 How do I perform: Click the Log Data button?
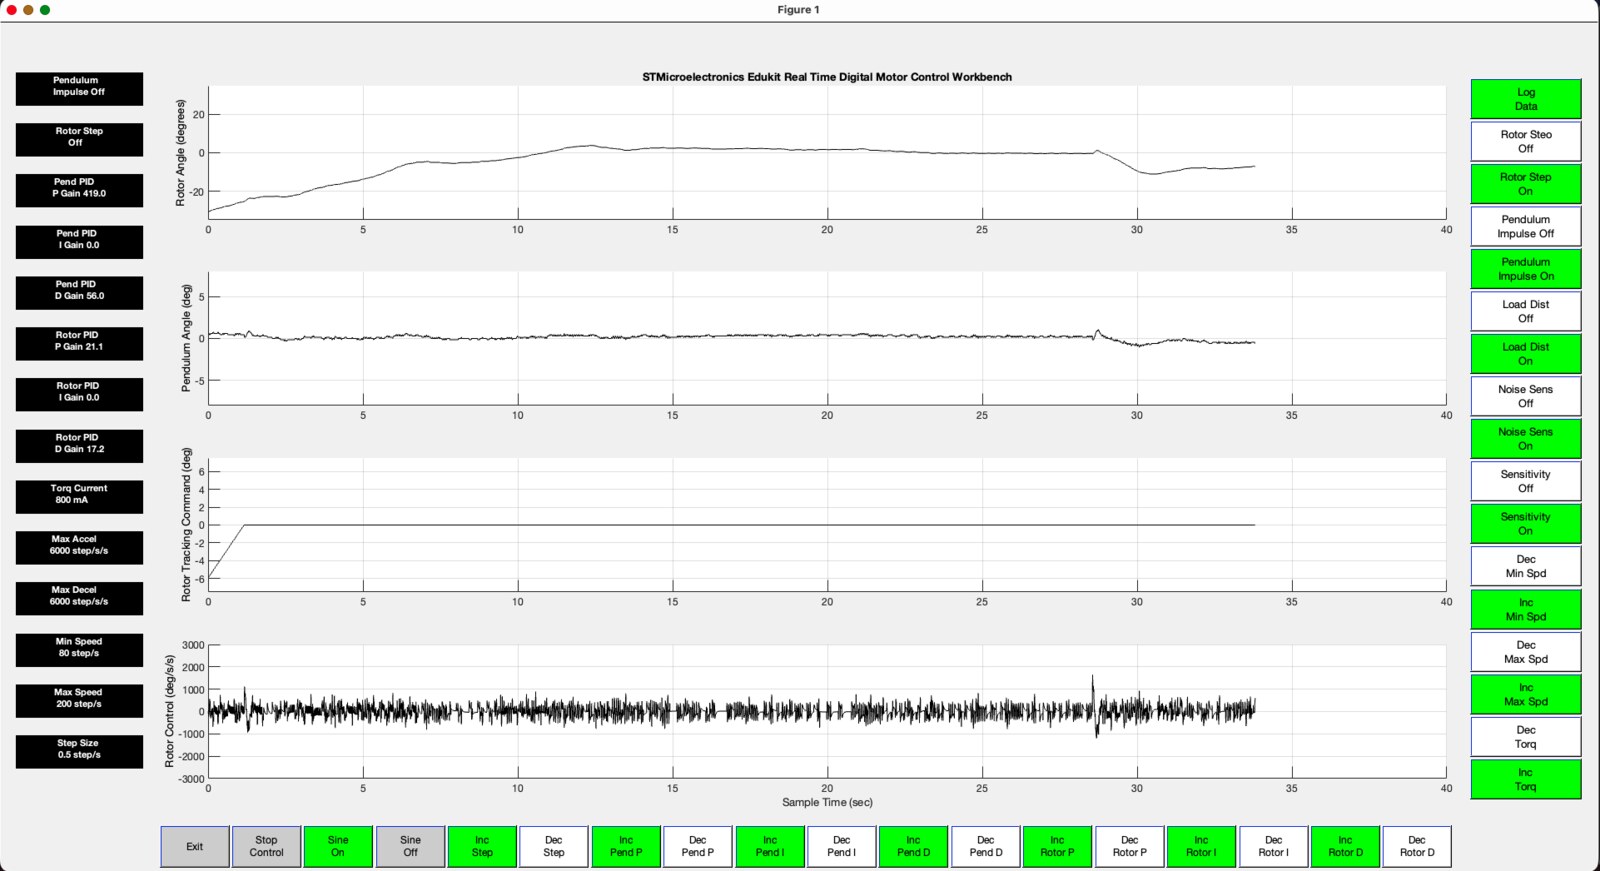tap(1525, 99)
